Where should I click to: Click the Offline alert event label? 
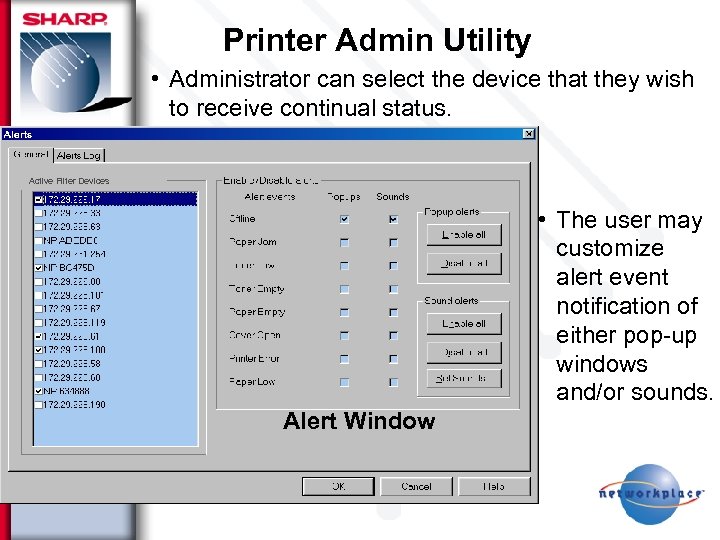[242, 219]
